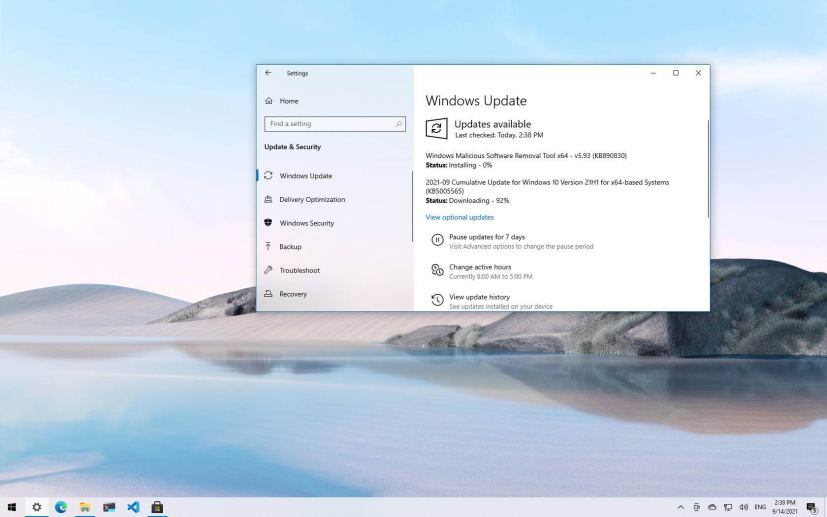Click the main content vertical scrollbar
This screenshot has height=517, width=827.
click(x=708, y=169)
